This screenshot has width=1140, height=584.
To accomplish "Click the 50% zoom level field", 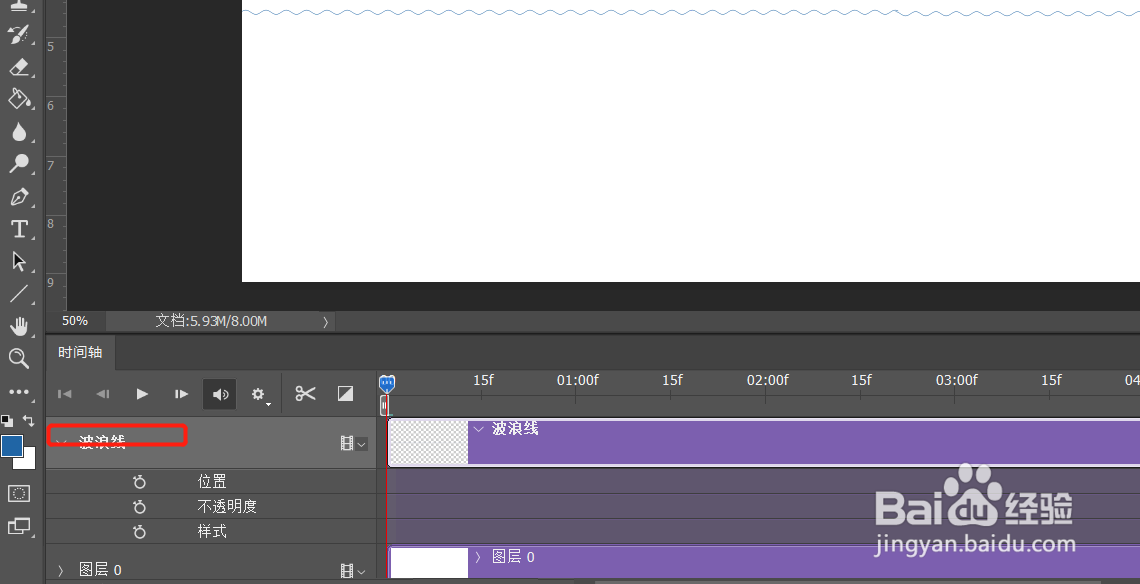I will (x=76, y=321).
